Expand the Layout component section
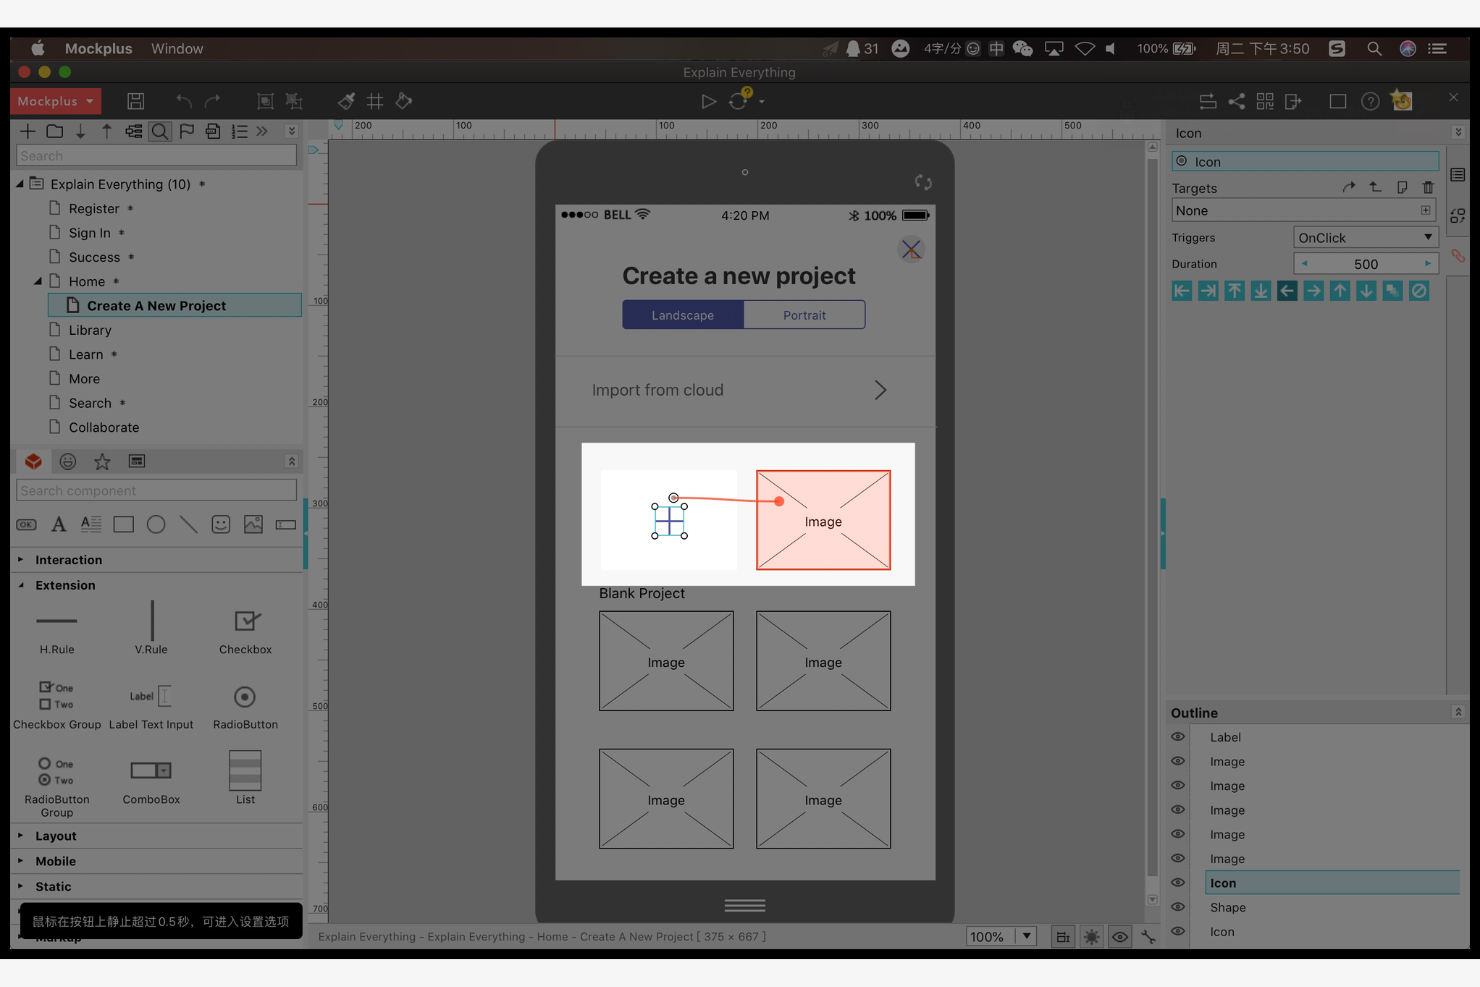 [x=20, y=835]
